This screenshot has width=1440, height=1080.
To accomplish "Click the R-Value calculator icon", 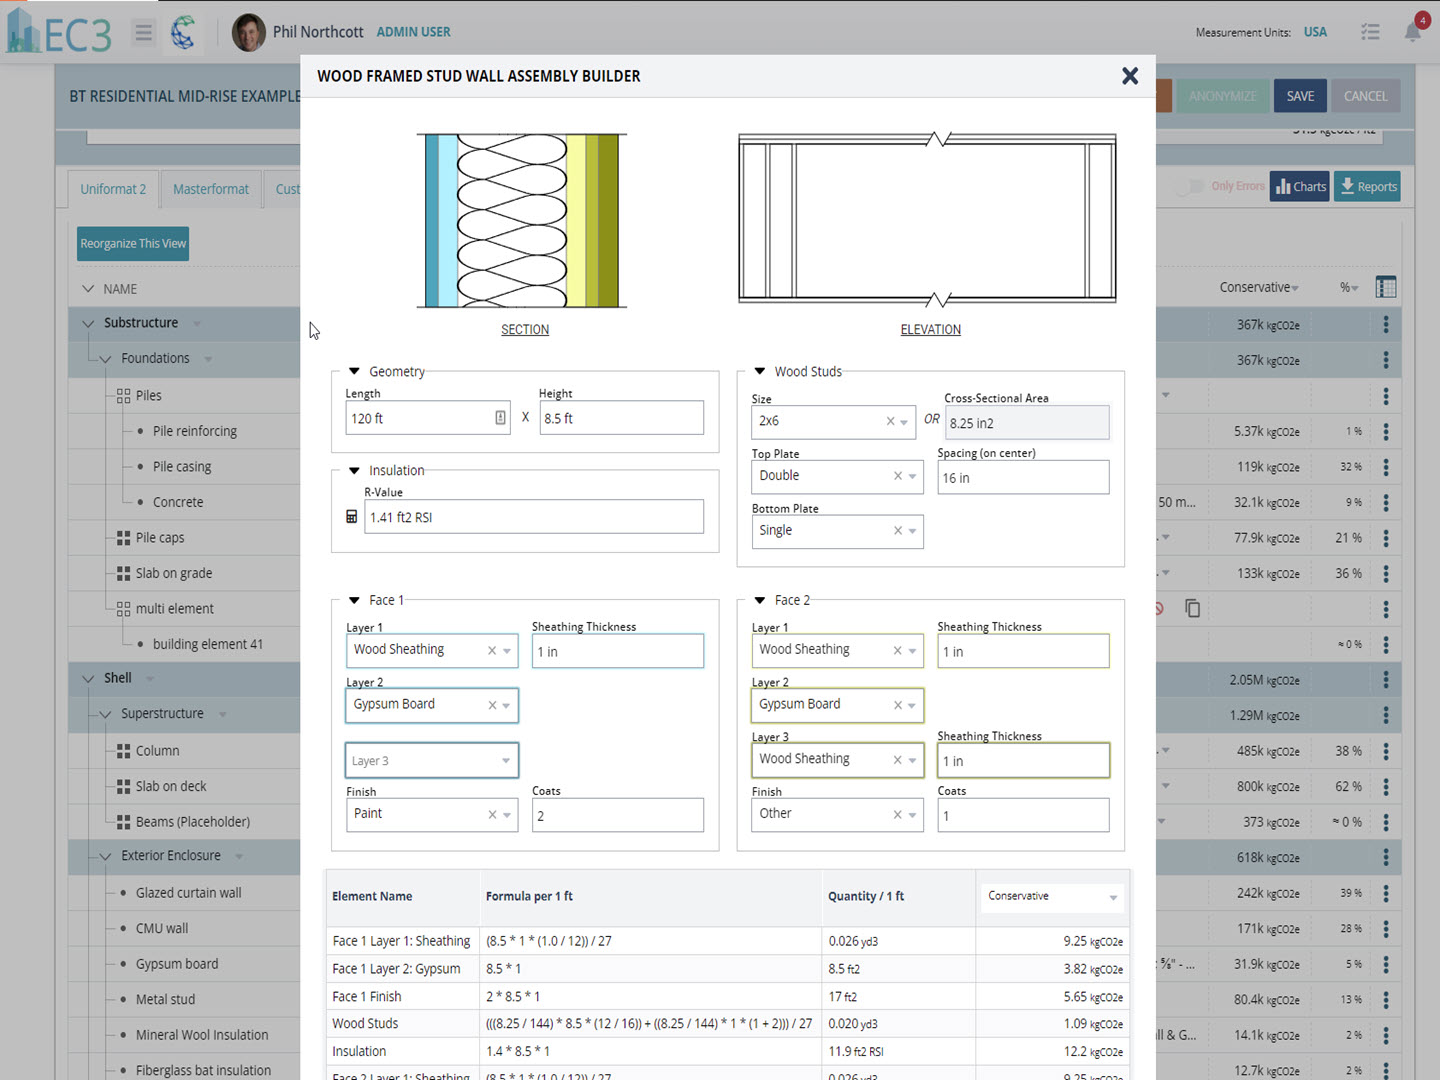I will 351,517.
